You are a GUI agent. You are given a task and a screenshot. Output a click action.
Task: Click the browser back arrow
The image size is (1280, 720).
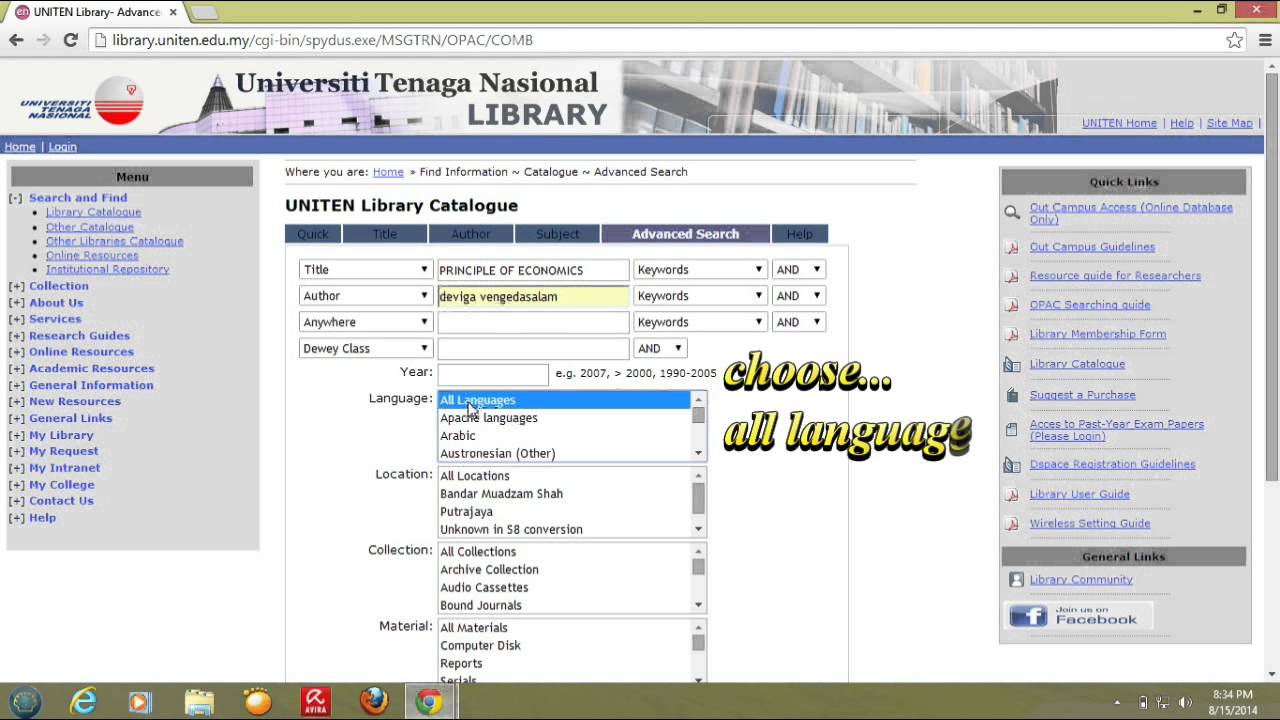[16, 40]
